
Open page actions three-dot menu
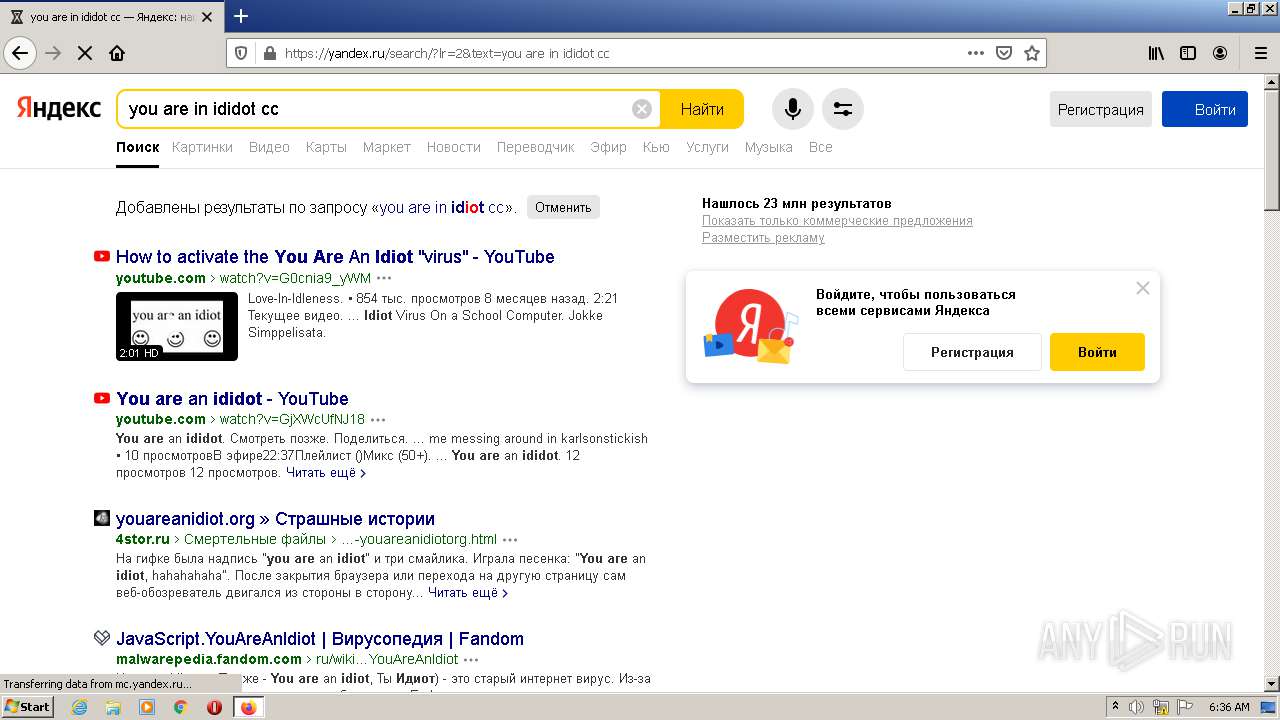pyautogui.click(x=976, y=53)
